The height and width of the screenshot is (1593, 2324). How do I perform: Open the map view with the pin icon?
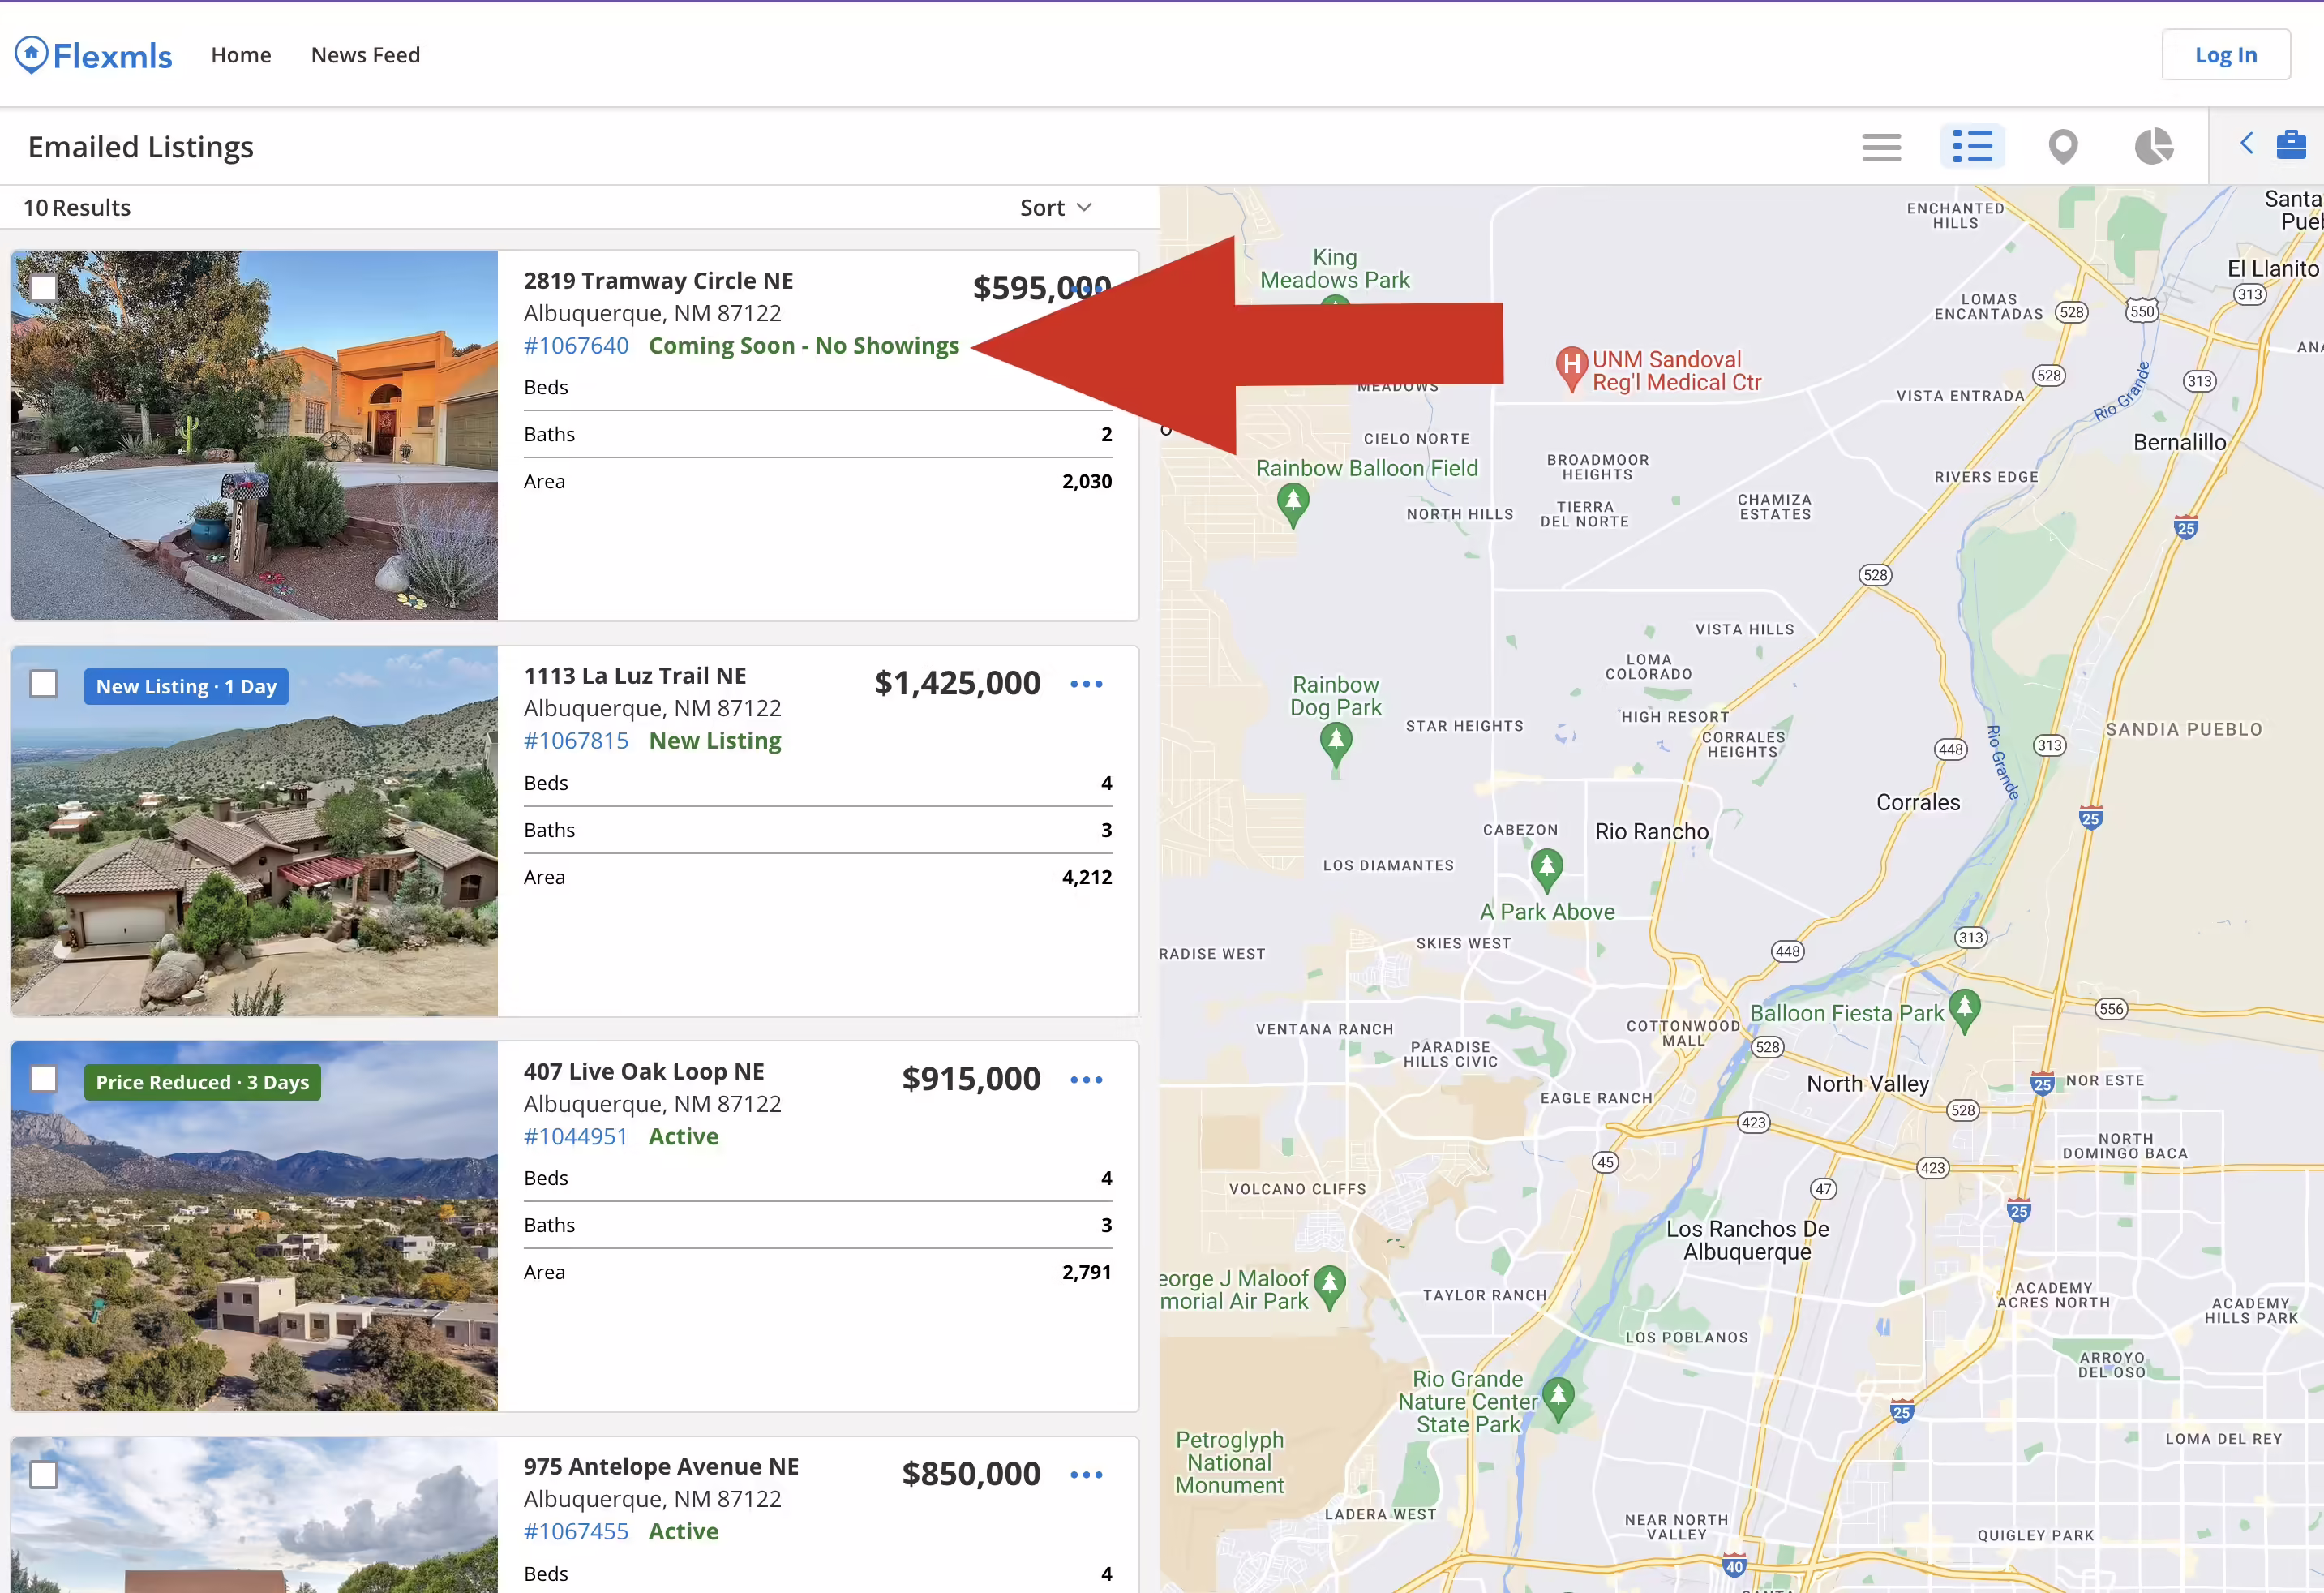(2063, 146)
